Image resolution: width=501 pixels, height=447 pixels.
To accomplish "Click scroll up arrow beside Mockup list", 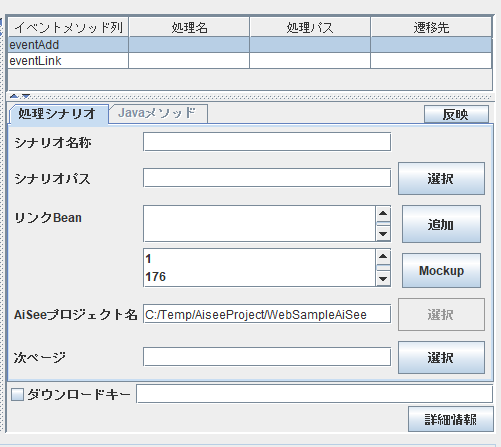I will [383, 256].
